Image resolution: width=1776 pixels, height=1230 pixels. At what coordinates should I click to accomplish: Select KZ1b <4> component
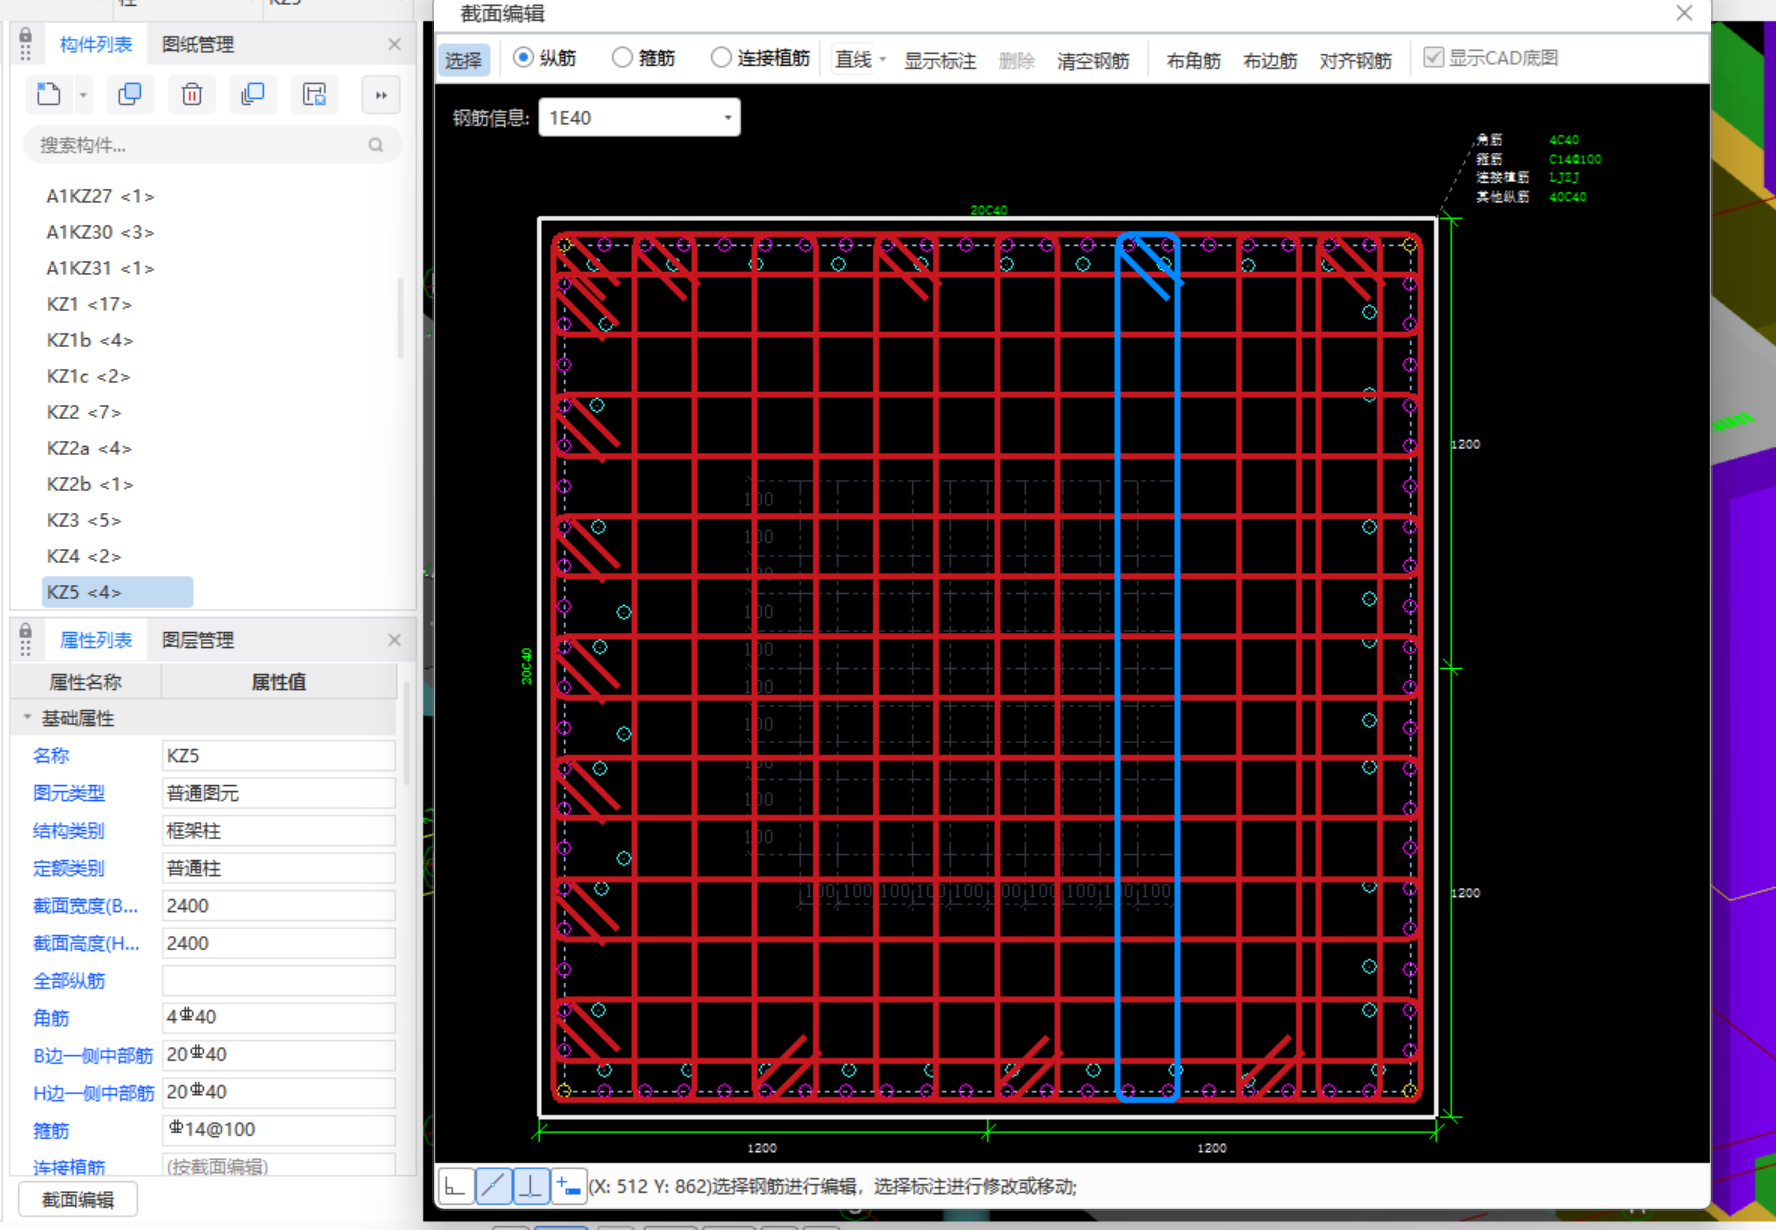[x=90, y=340]
